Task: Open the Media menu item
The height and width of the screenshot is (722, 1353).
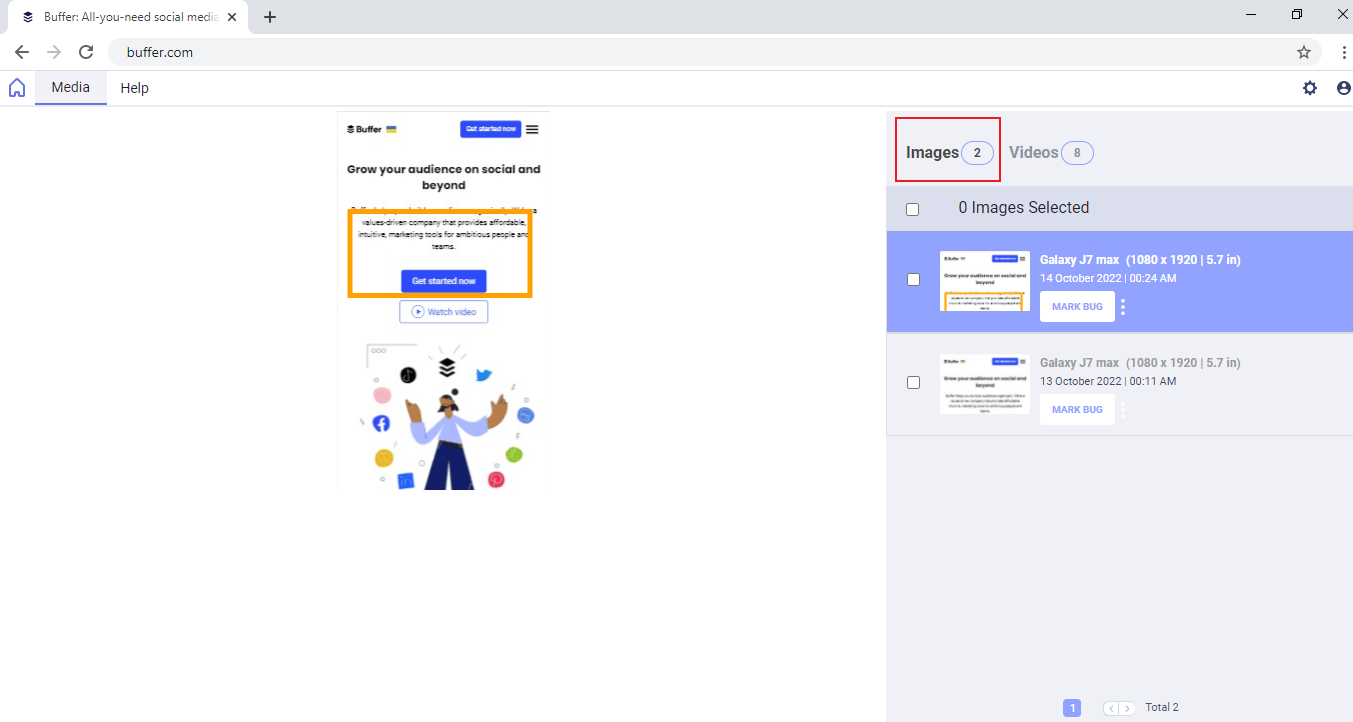Action: 70,88
